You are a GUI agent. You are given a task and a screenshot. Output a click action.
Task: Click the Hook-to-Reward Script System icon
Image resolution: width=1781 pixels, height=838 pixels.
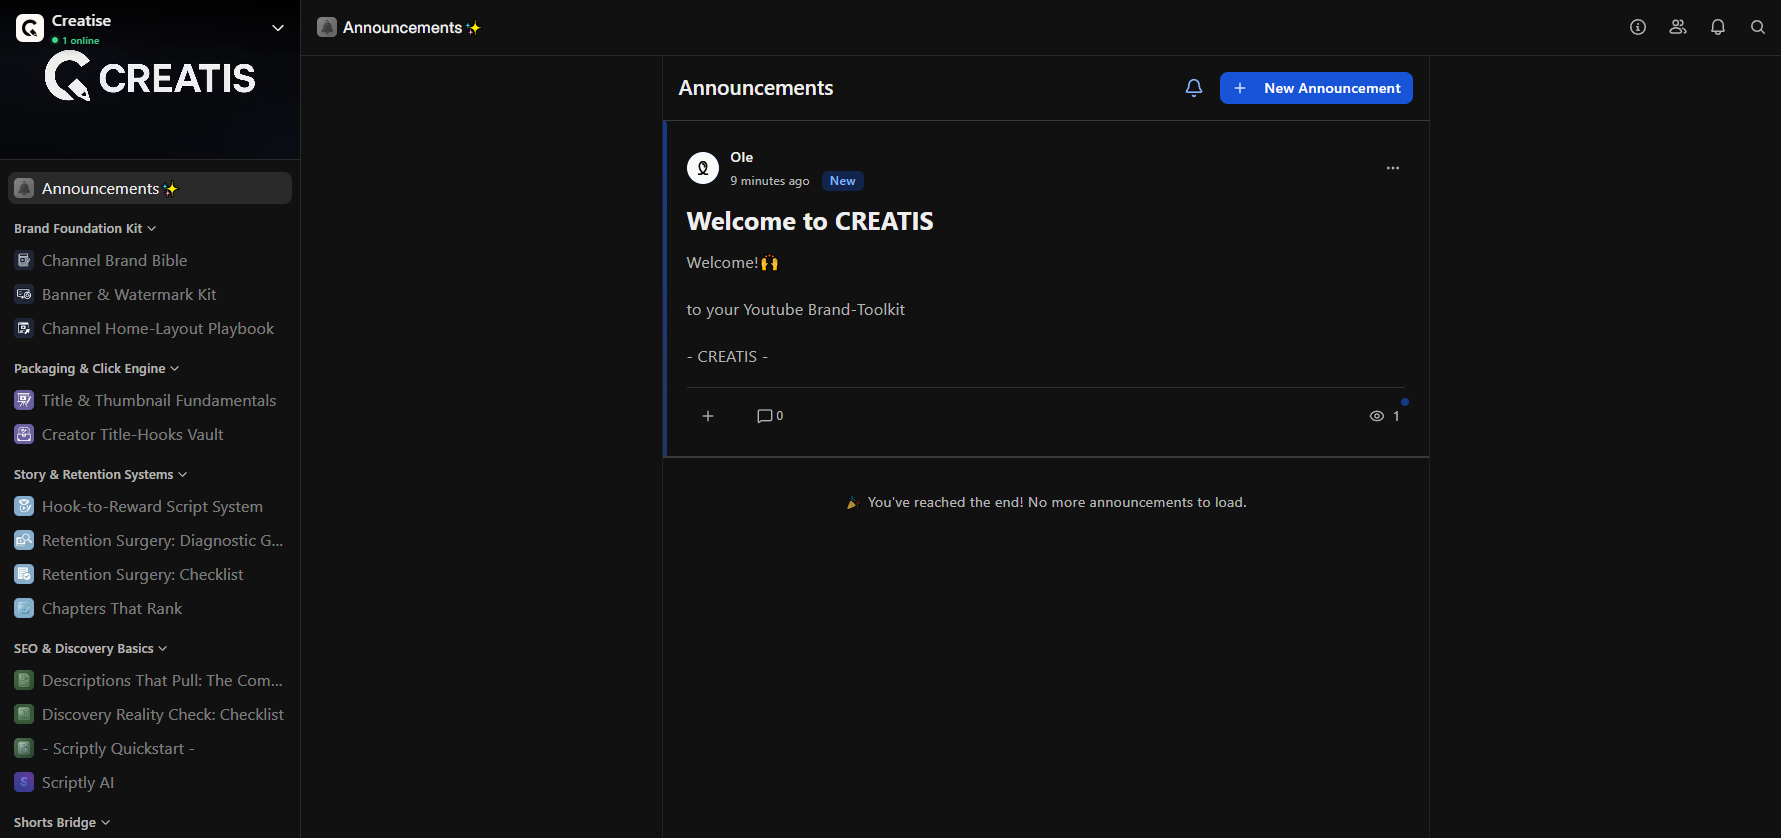[24, 506]
